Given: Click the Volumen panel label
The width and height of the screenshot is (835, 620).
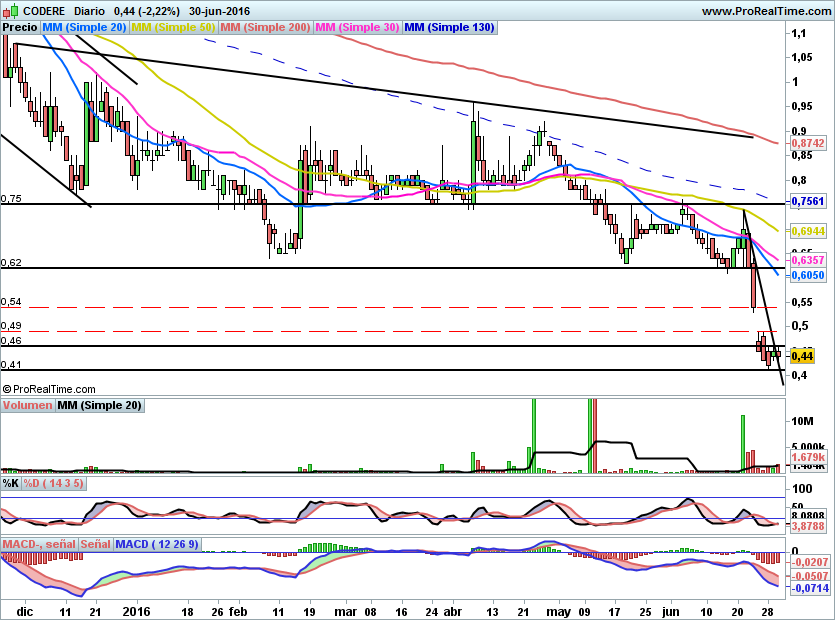Looking at the screenshot, I should [27, 405].
